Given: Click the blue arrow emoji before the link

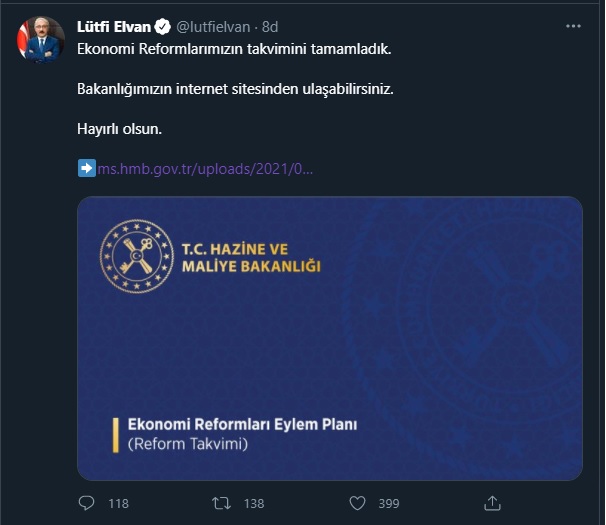Looking at the screenshot, I should (86, 169).
